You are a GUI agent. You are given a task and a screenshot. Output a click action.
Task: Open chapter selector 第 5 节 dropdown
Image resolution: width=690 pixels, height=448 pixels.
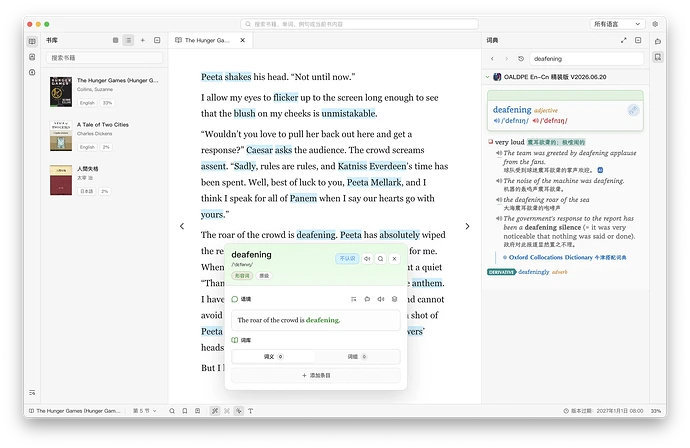[x=144, y=411]
